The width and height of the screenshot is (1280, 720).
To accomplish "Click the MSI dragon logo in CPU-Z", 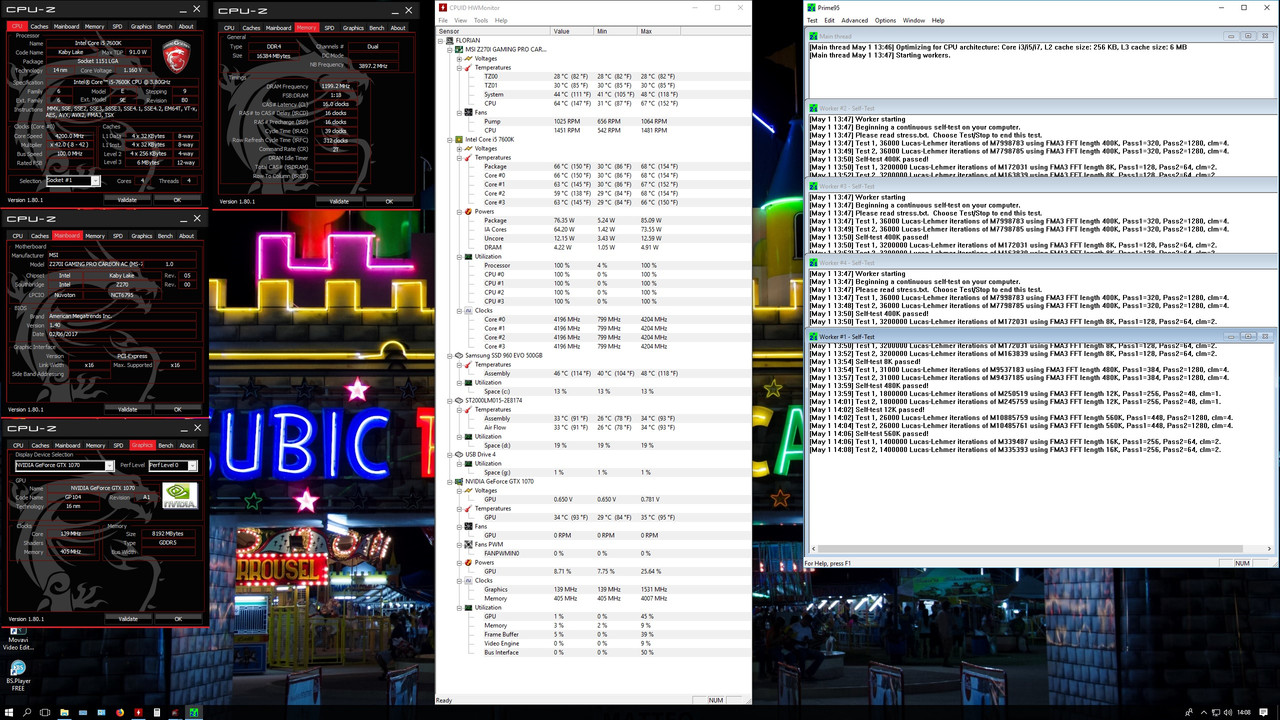I will click(176, 55).
